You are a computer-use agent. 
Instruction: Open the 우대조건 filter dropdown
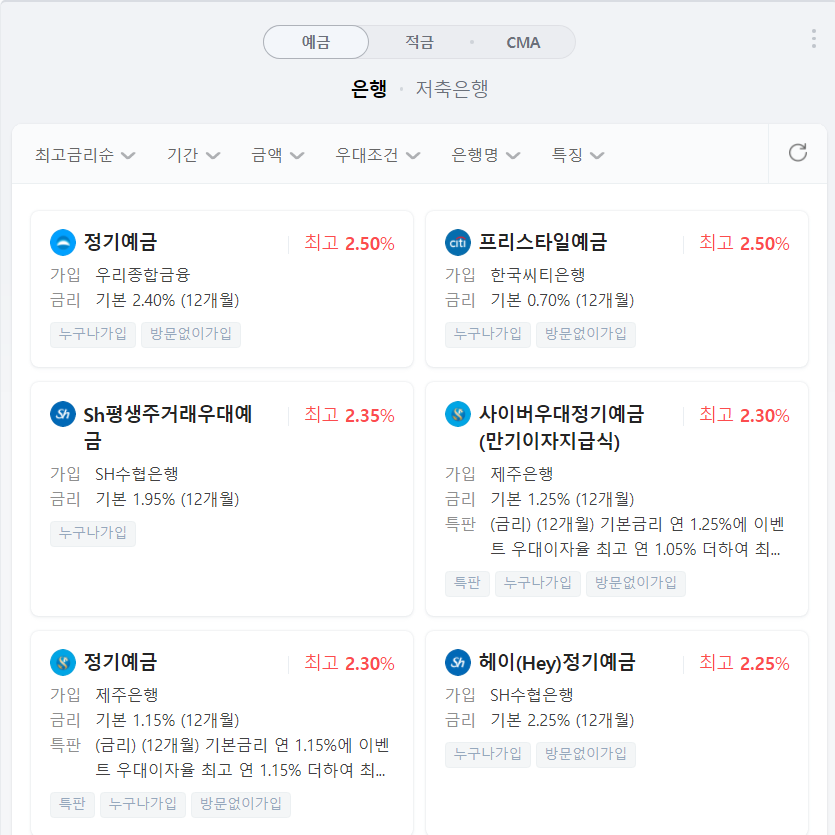point(378,155)
